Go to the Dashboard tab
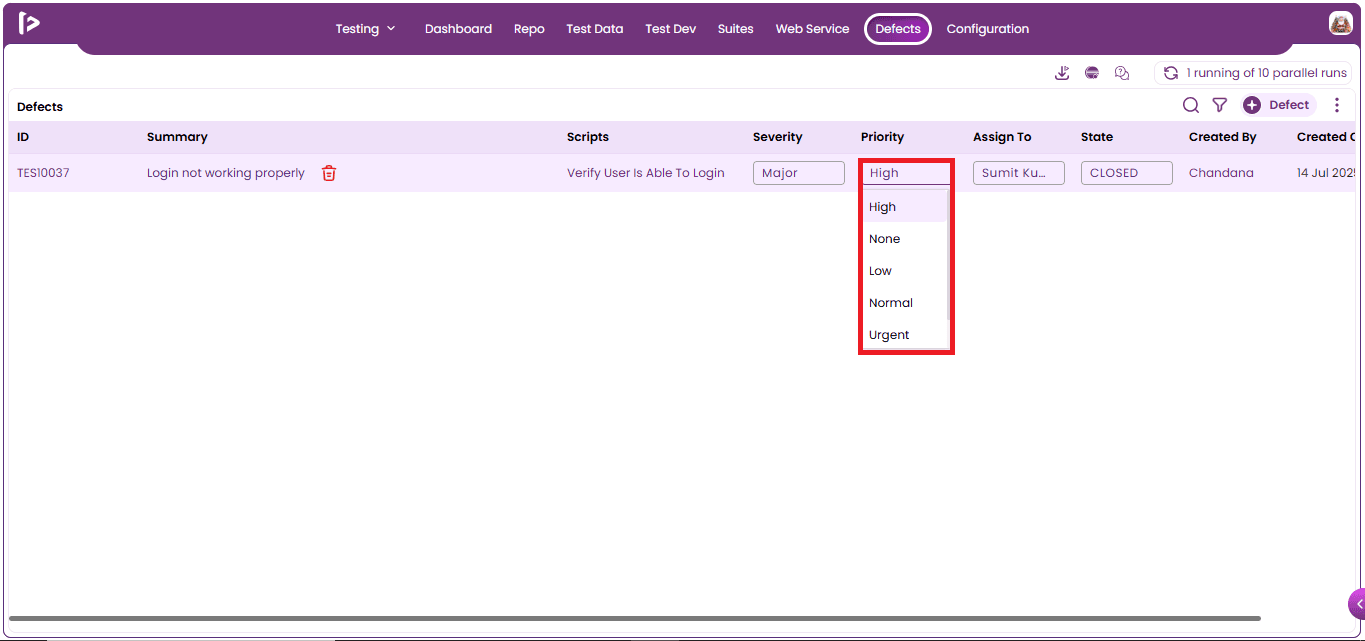 [458, 29]
